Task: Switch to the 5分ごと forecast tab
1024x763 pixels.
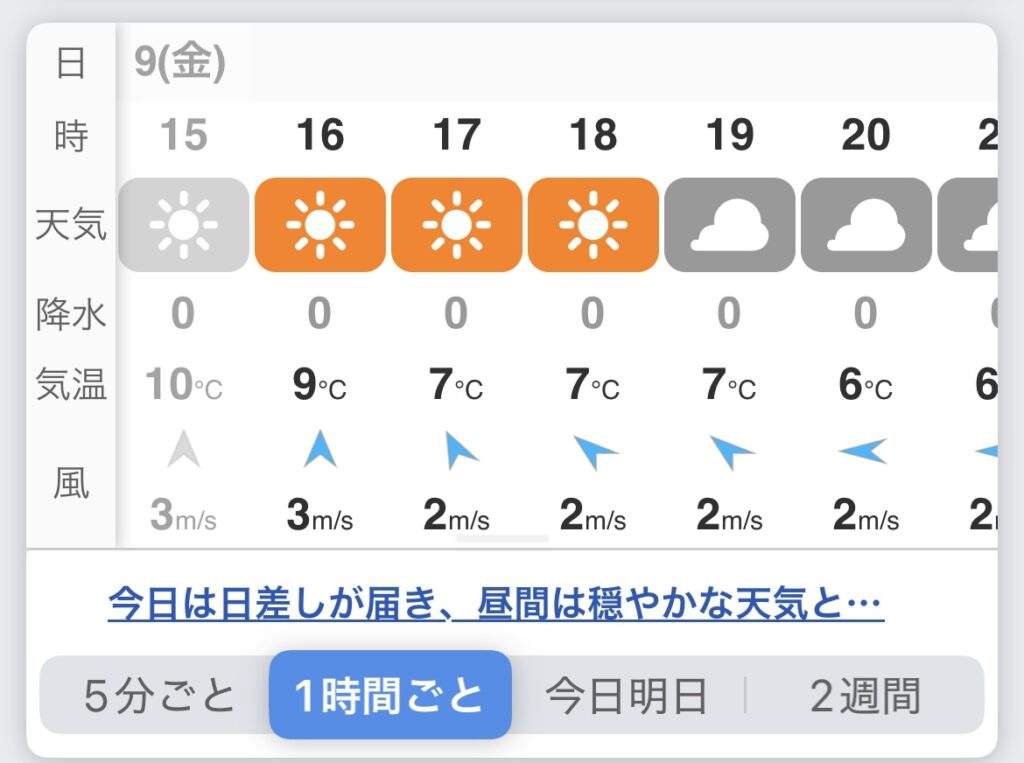Action: click(x=159, y=696)
